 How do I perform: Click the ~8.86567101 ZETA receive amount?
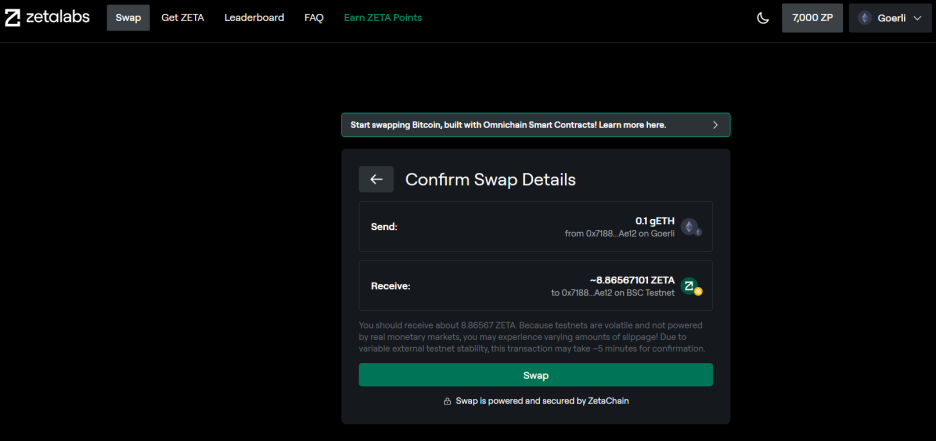tap(632, 280)
